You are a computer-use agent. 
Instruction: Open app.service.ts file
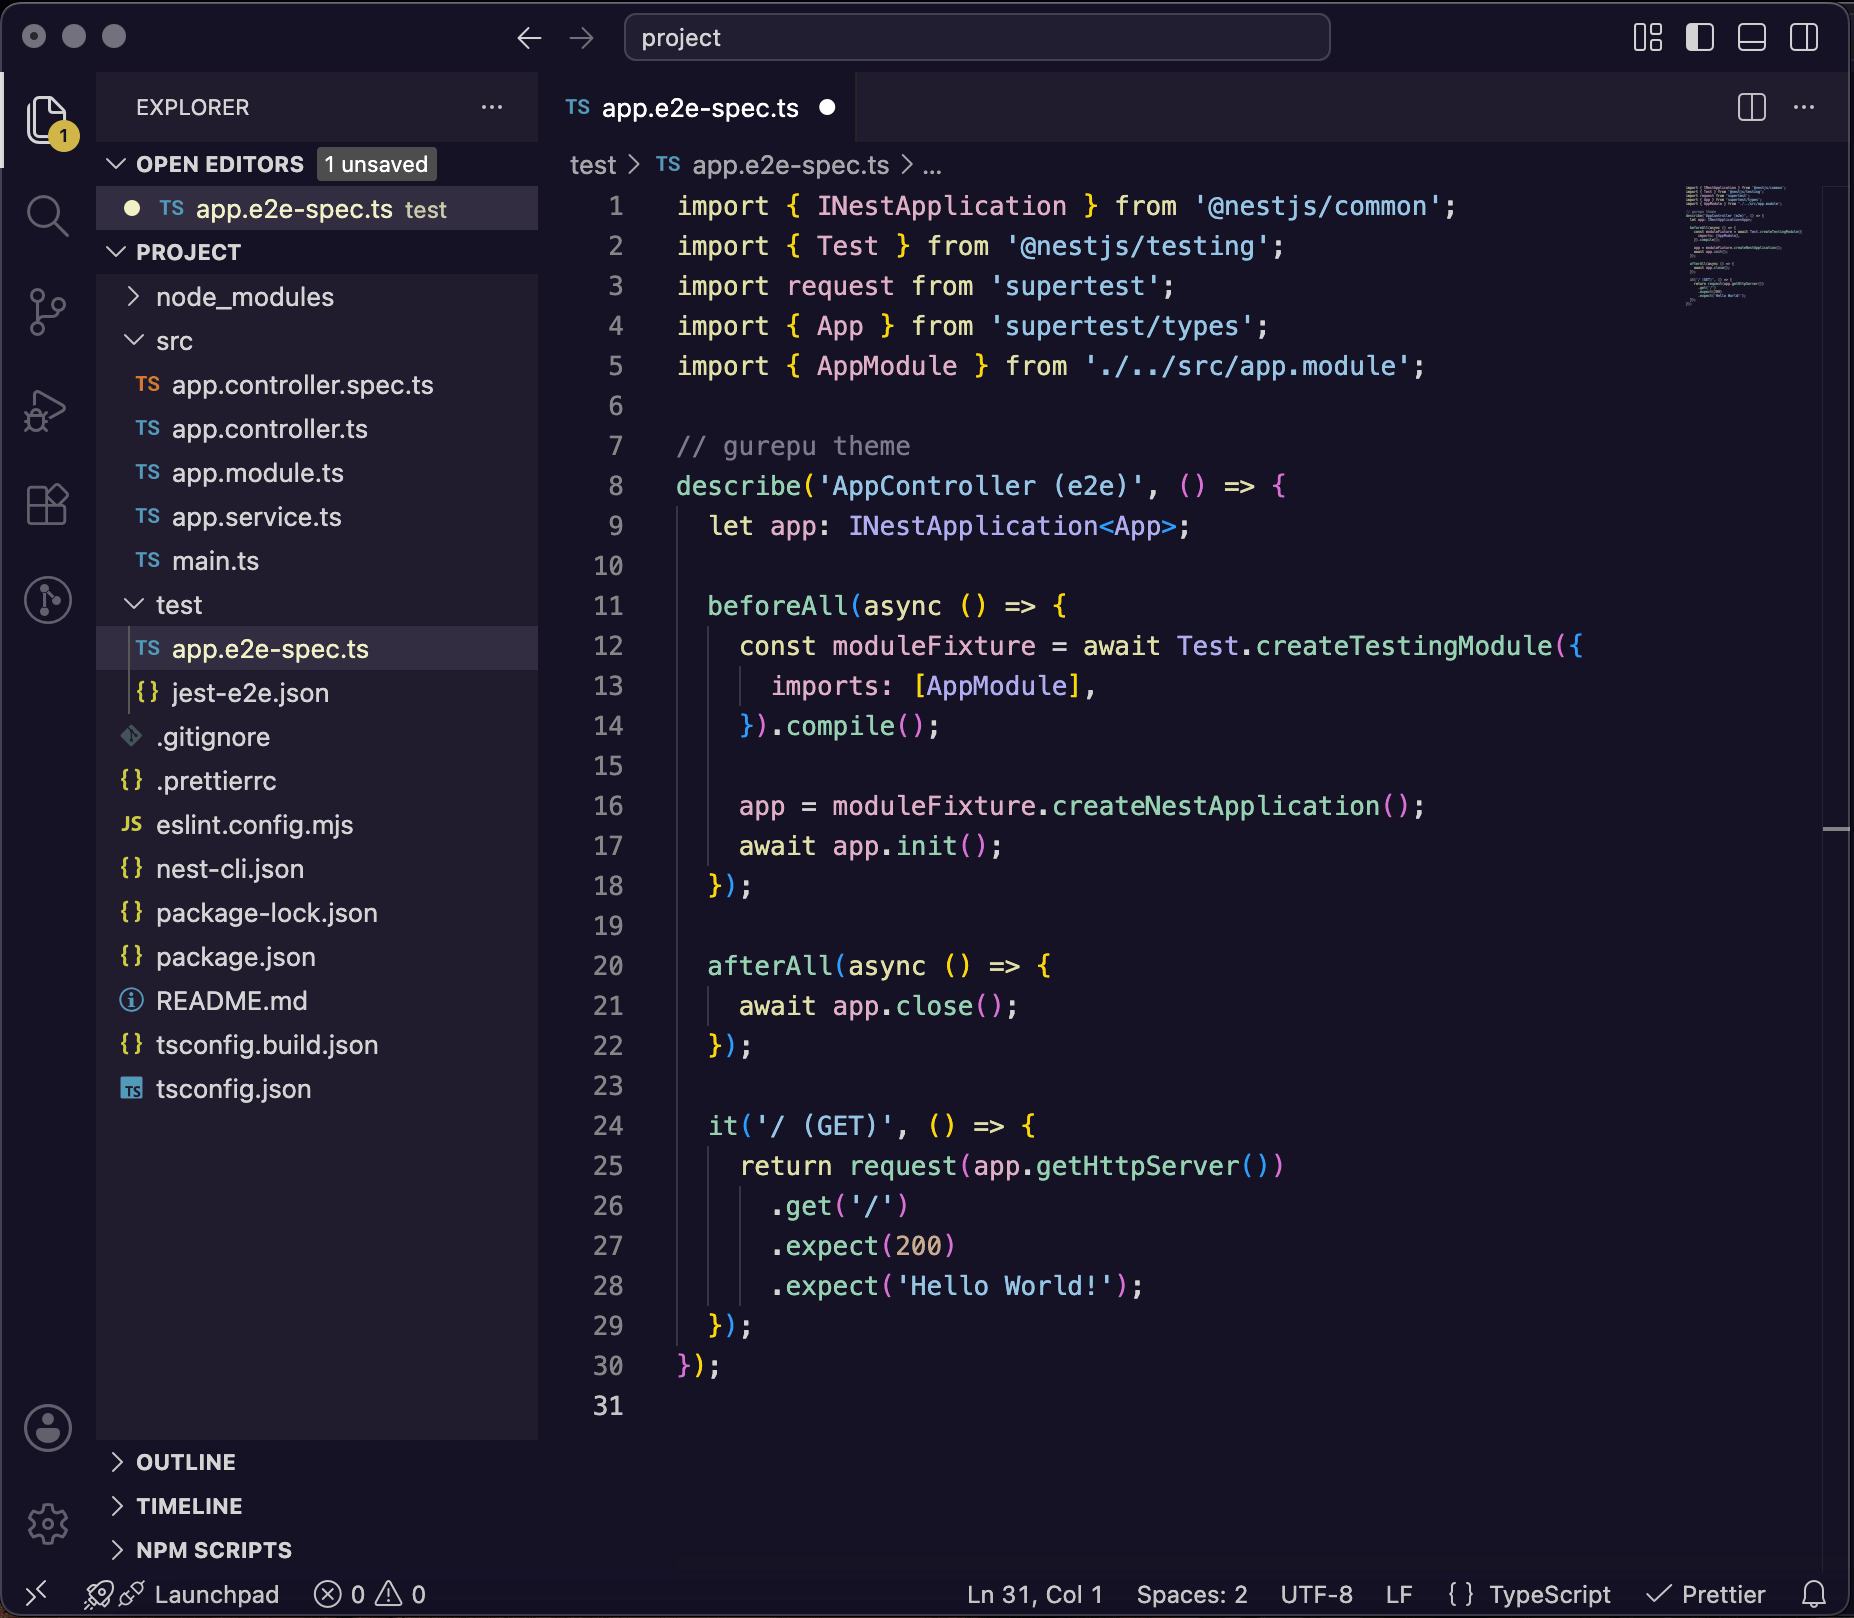317,517
